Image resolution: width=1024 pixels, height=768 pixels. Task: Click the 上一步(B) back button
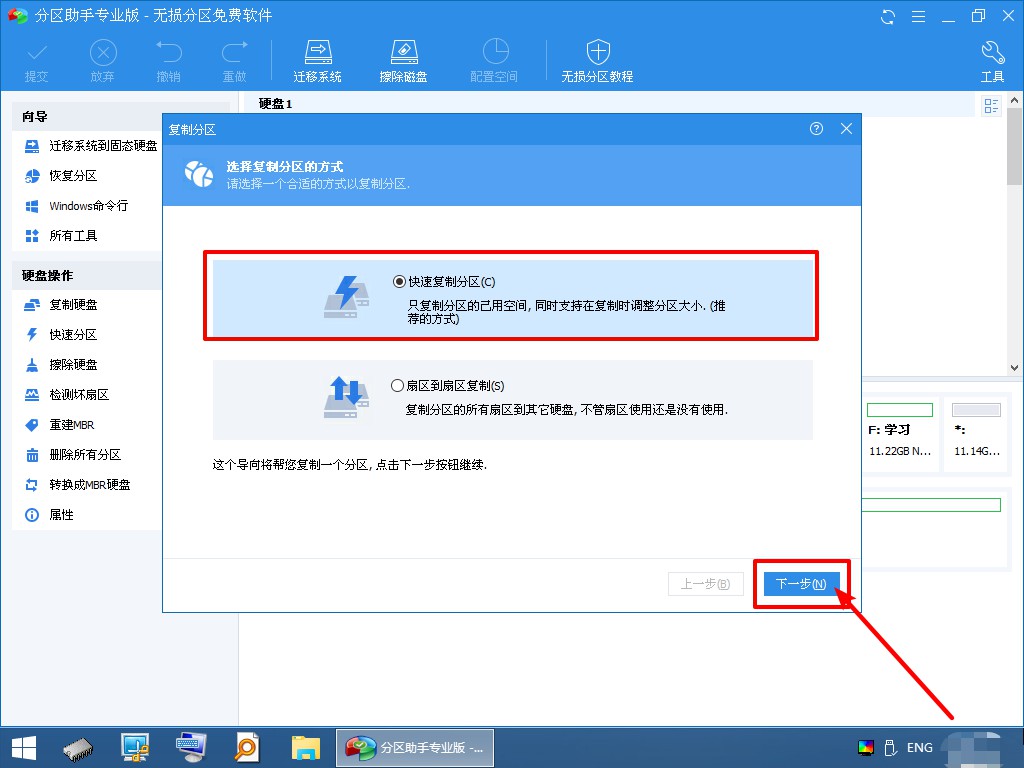click(705, 584)
